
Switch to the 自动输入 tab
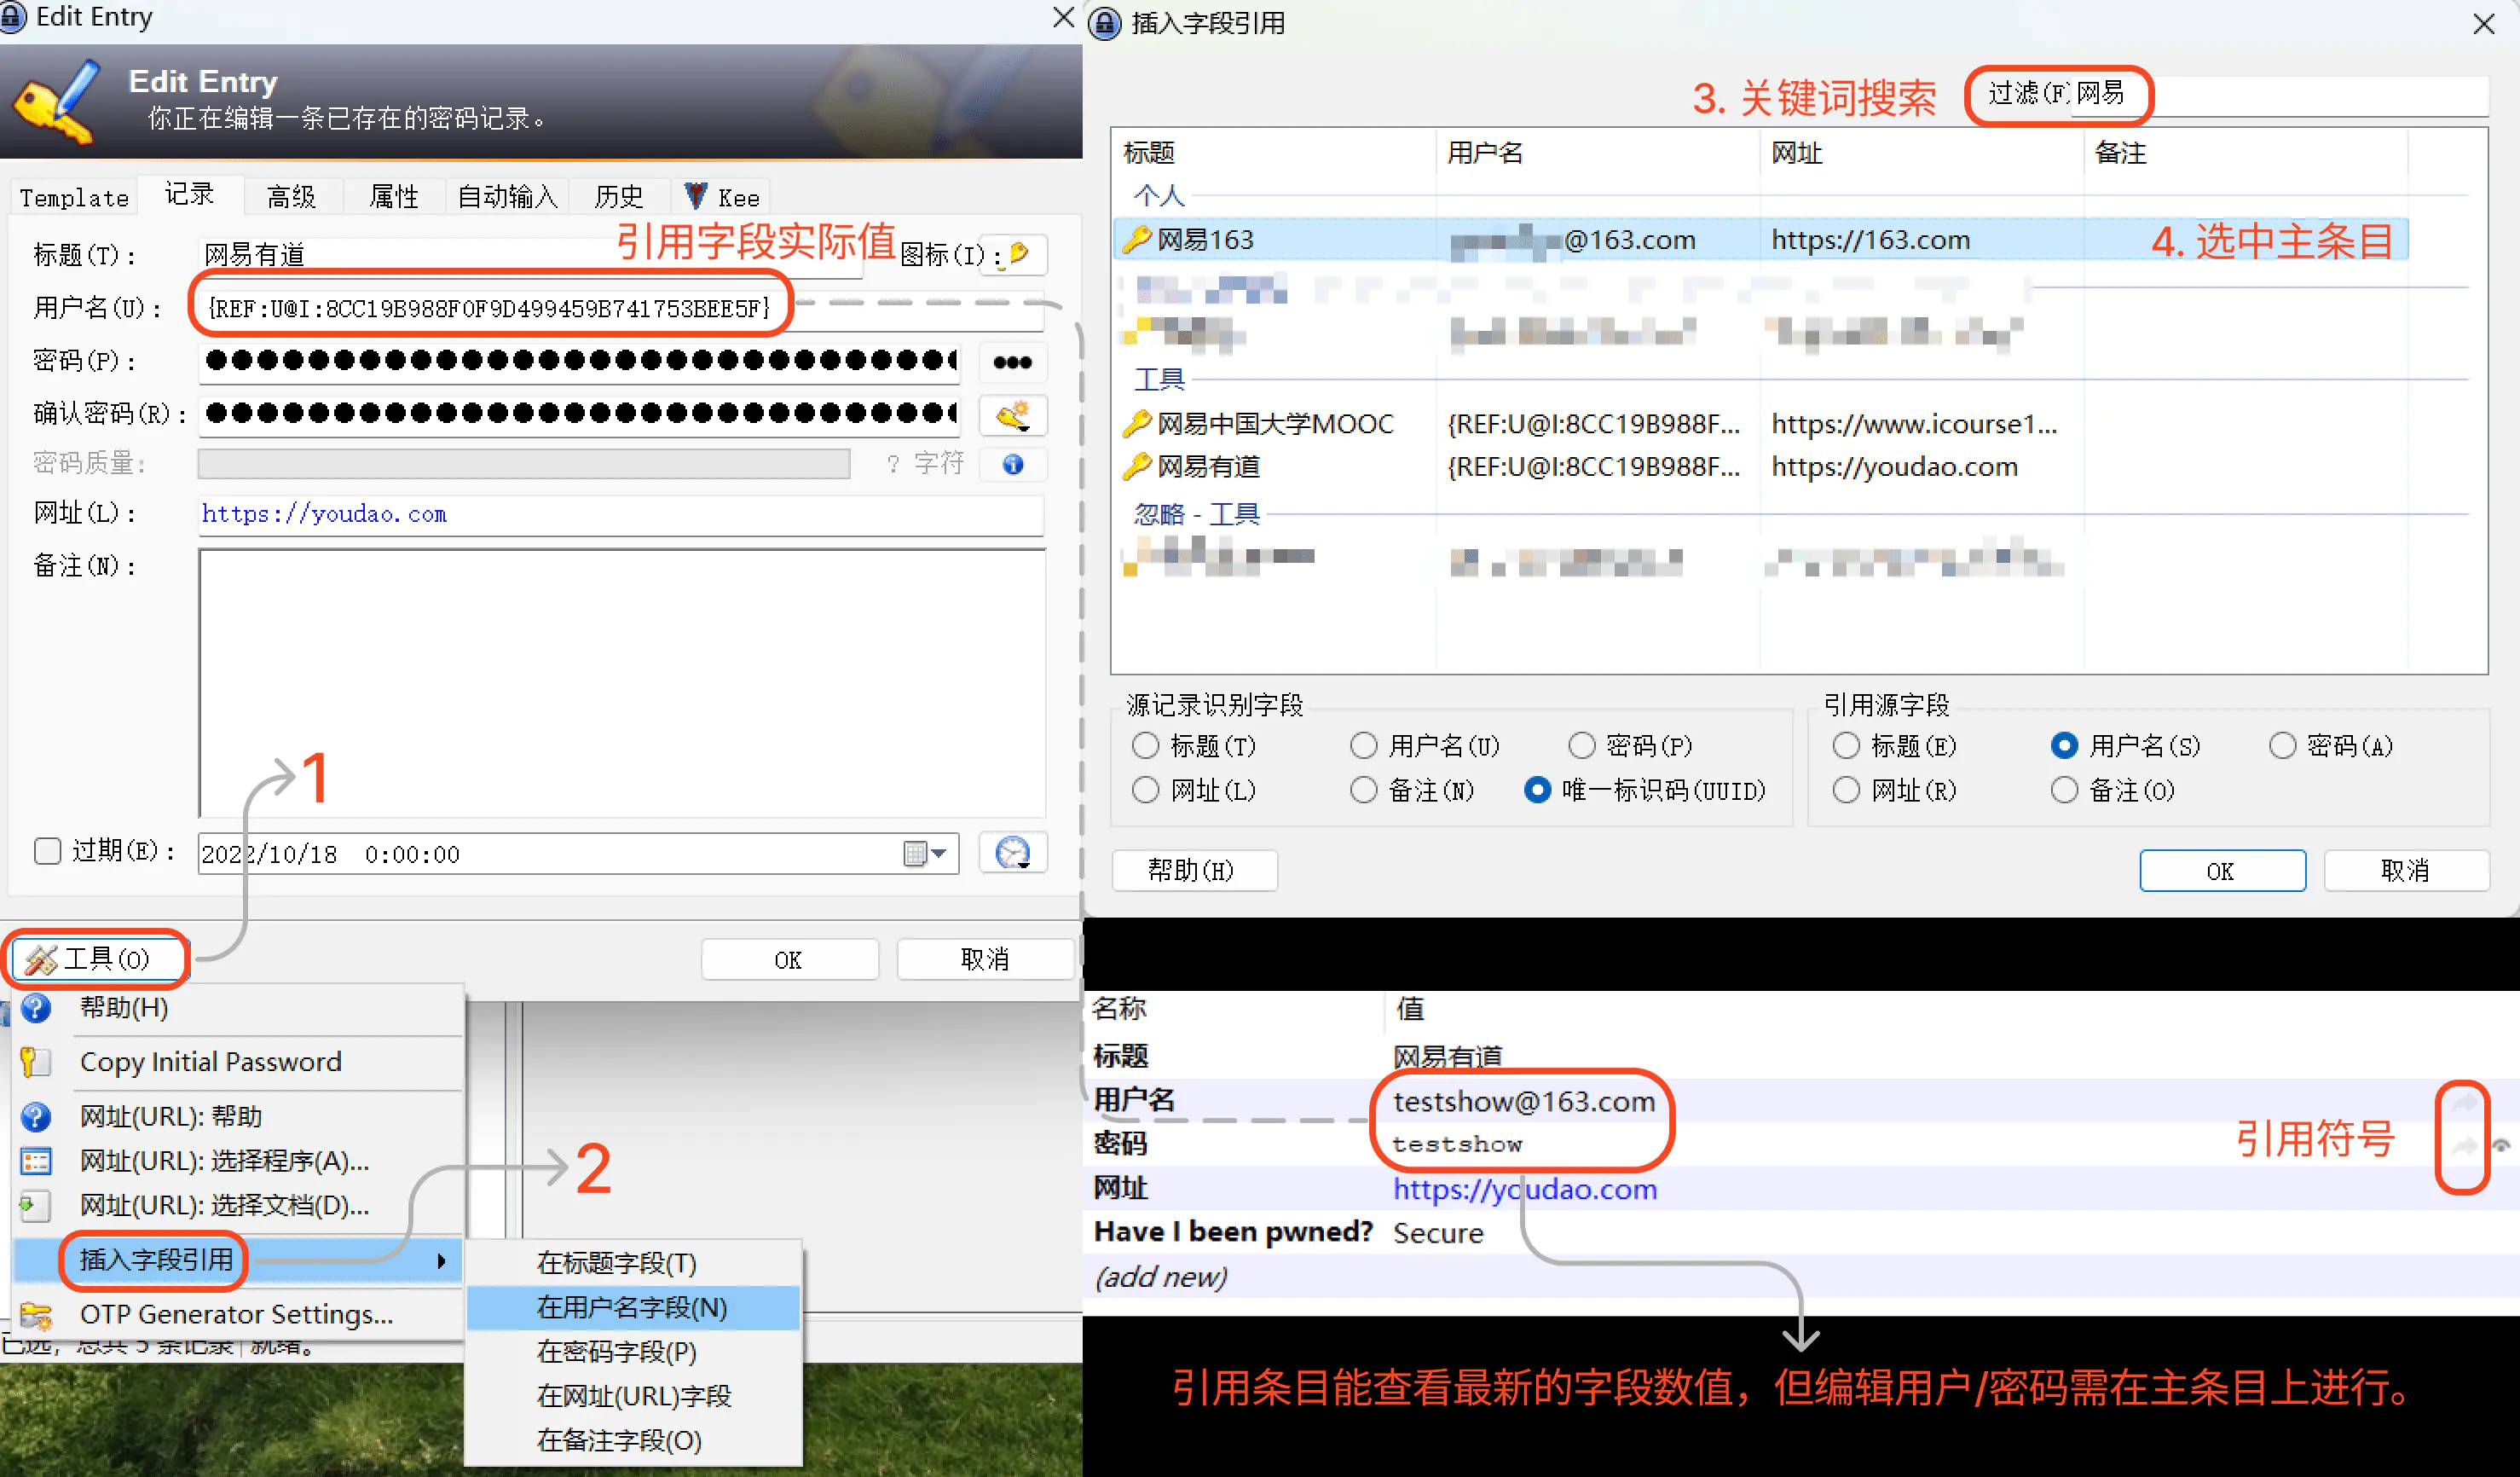click(x=507, y=197)
